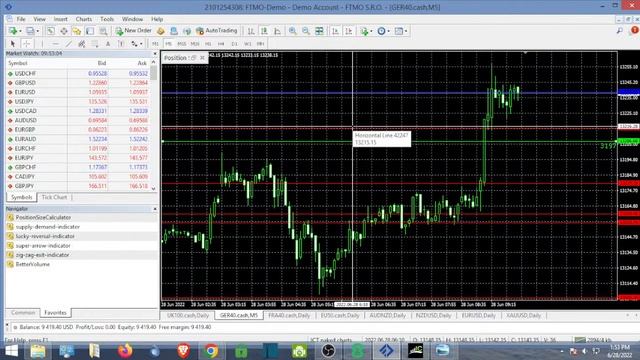Image resolution: width=640 pixels, height=360 pixels.
Task: Open the Strategy Tester icon
Action: click(103, 31)
